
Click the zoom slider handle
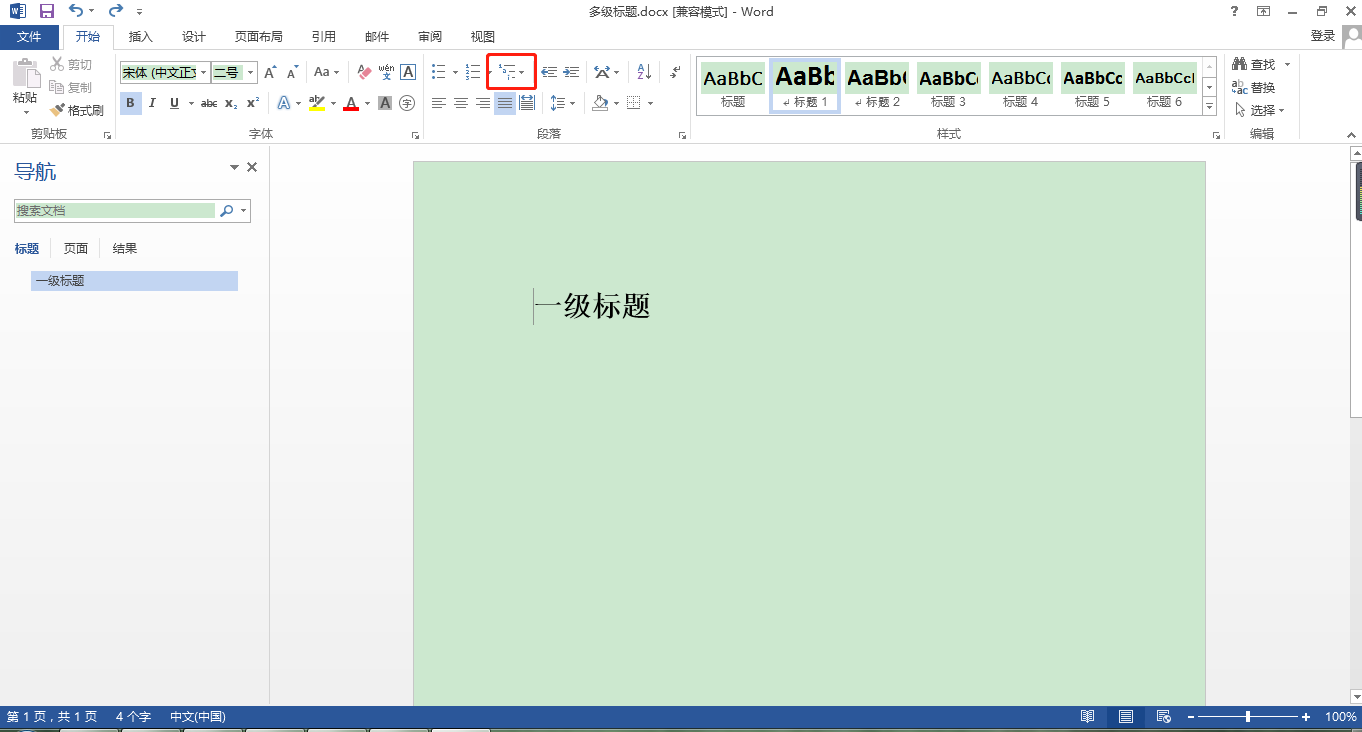(x=1247, y=717)
